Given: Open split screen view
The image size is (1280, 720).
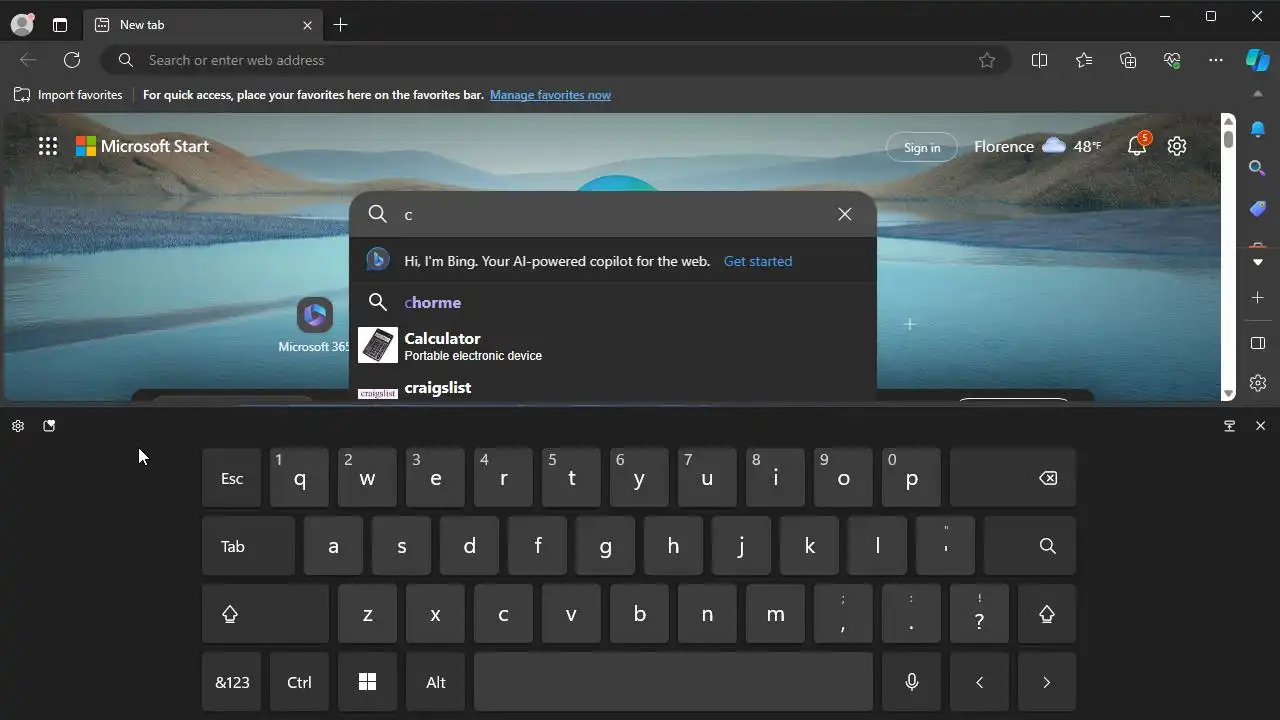Looking at the screenshot, I should click(1040, 60).
